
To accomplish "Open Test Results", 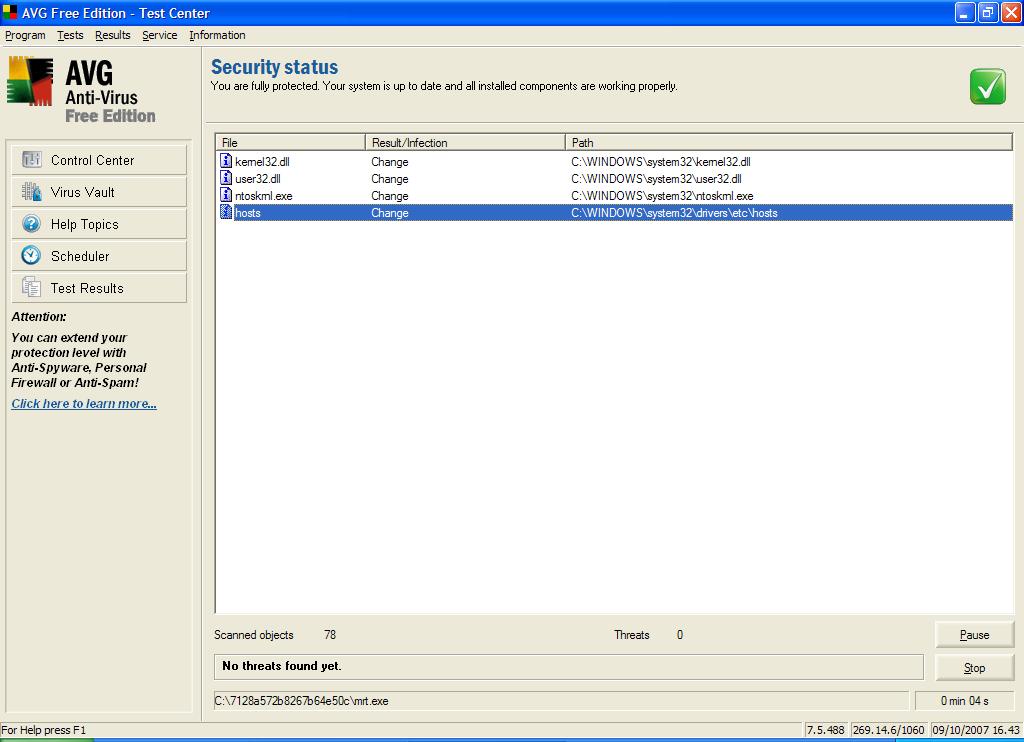I will click(x=99, y=288).
